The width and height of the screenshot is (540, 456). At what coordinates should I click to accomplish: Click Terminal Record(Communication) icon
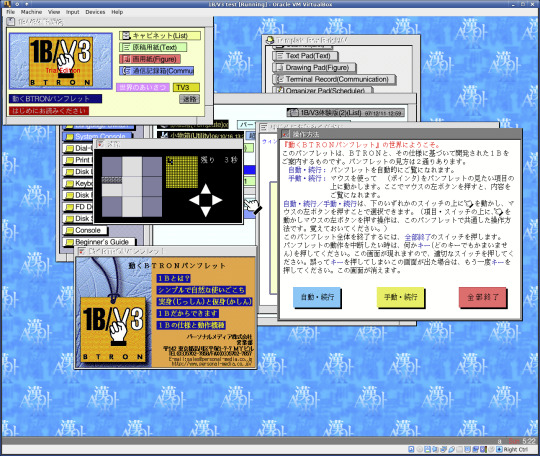click(334, 79)
